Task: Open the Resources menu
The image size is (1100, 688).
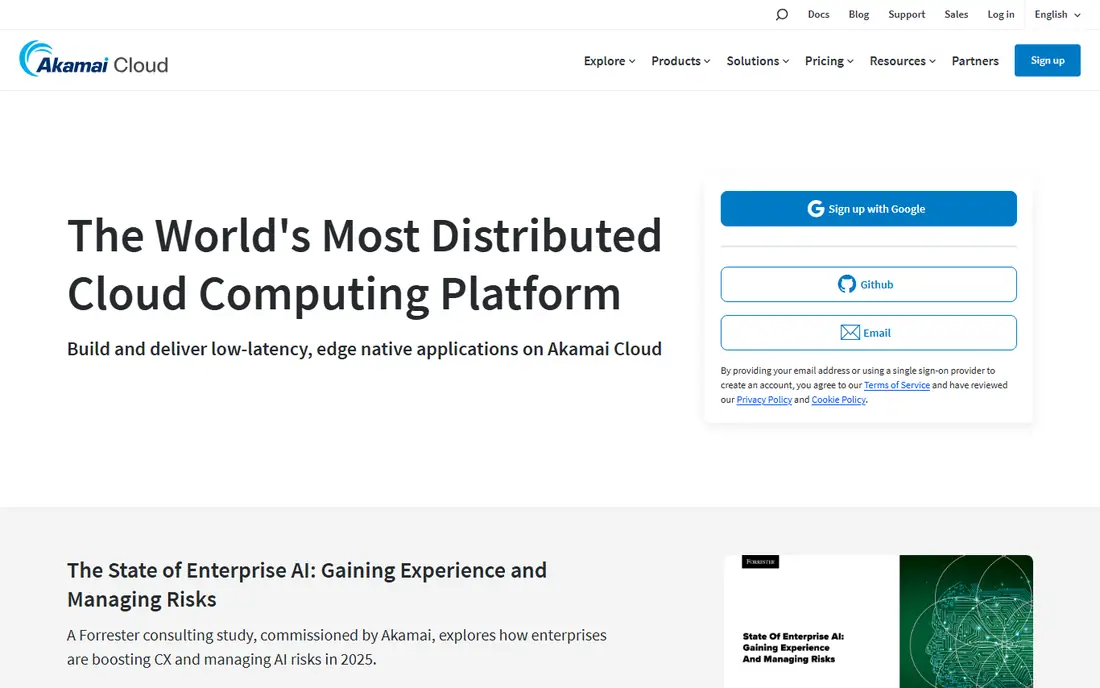Action: (902, 61)
